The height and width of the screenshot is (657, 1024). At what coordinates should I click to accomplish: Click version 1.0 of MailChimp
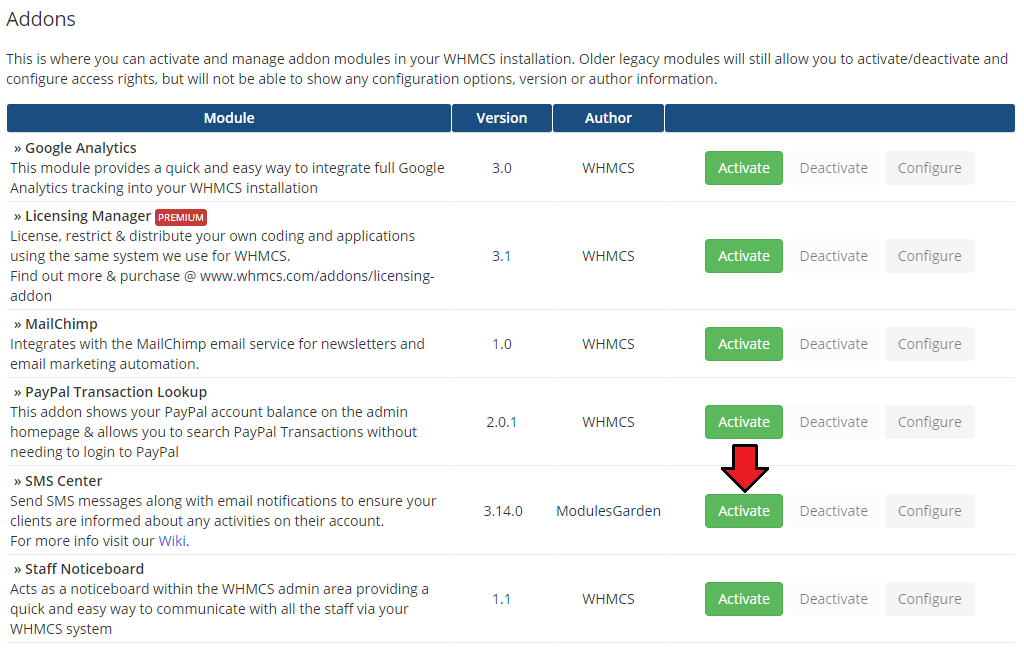502,344
